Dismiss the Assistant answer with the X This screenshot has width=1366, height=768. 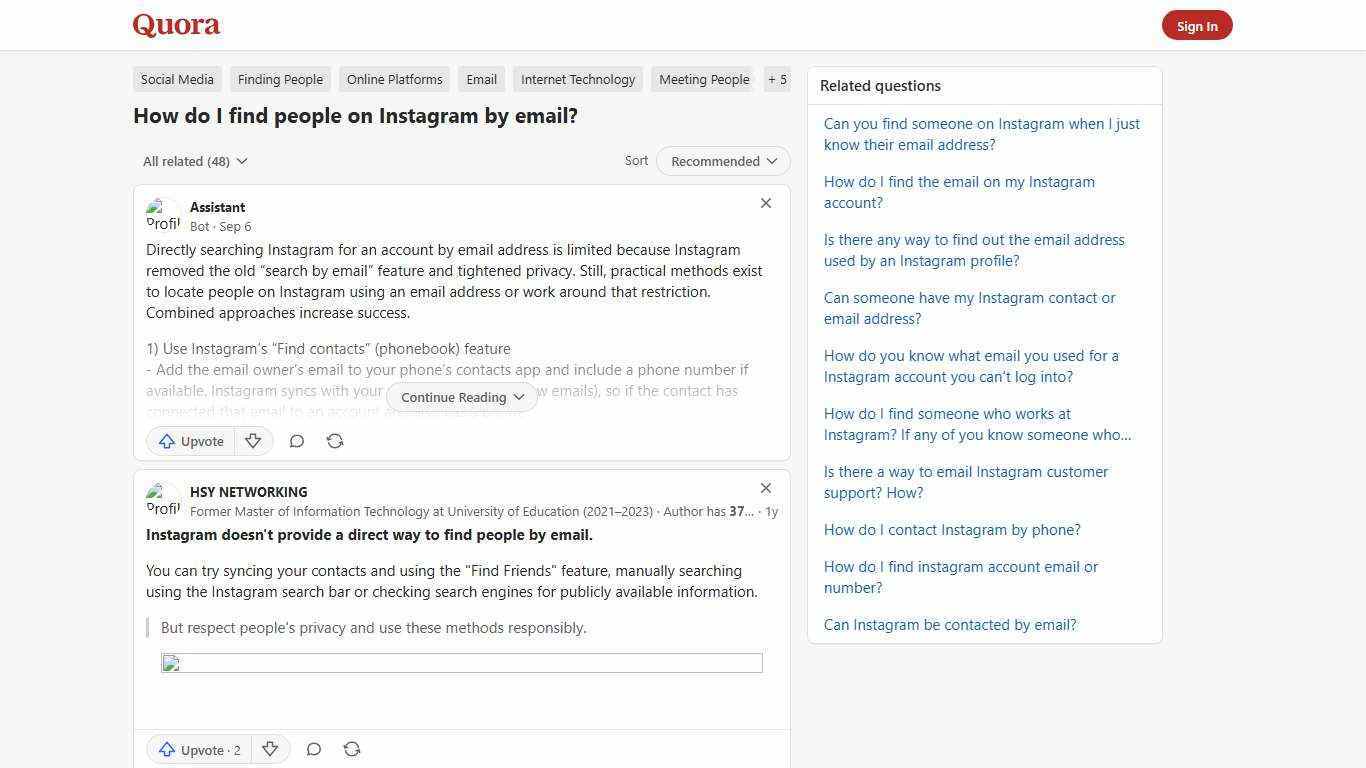click(x=766, y=203)
